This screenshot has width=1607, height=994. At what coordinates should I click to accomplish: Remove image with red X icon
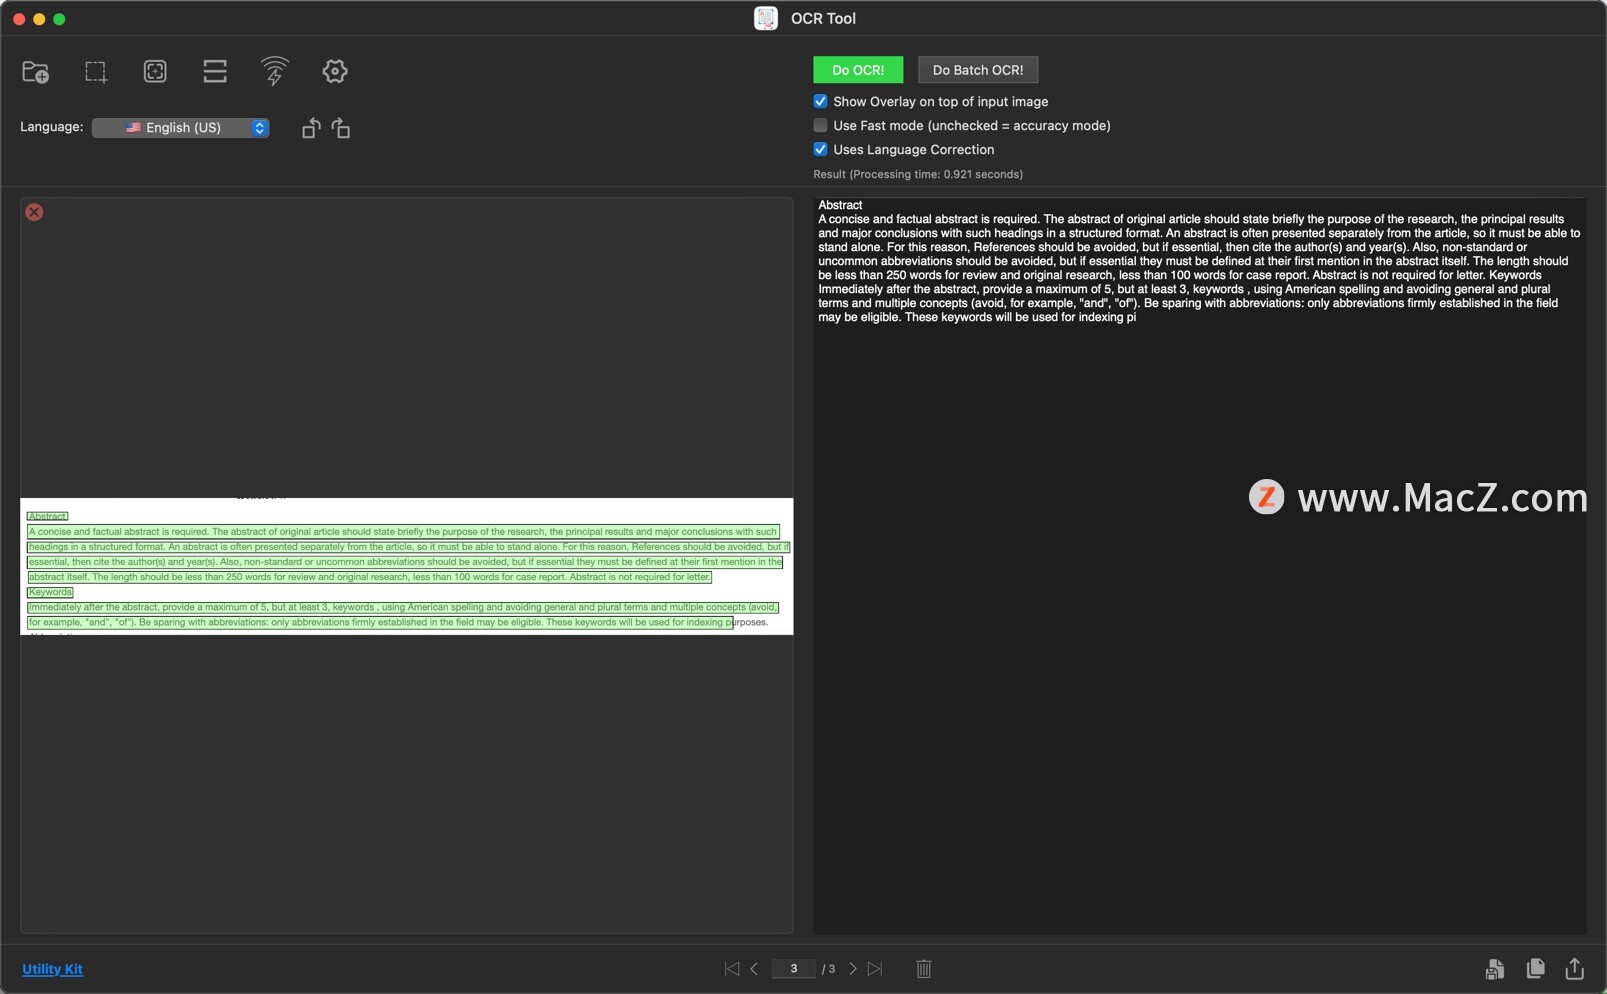tap(34, 212)
